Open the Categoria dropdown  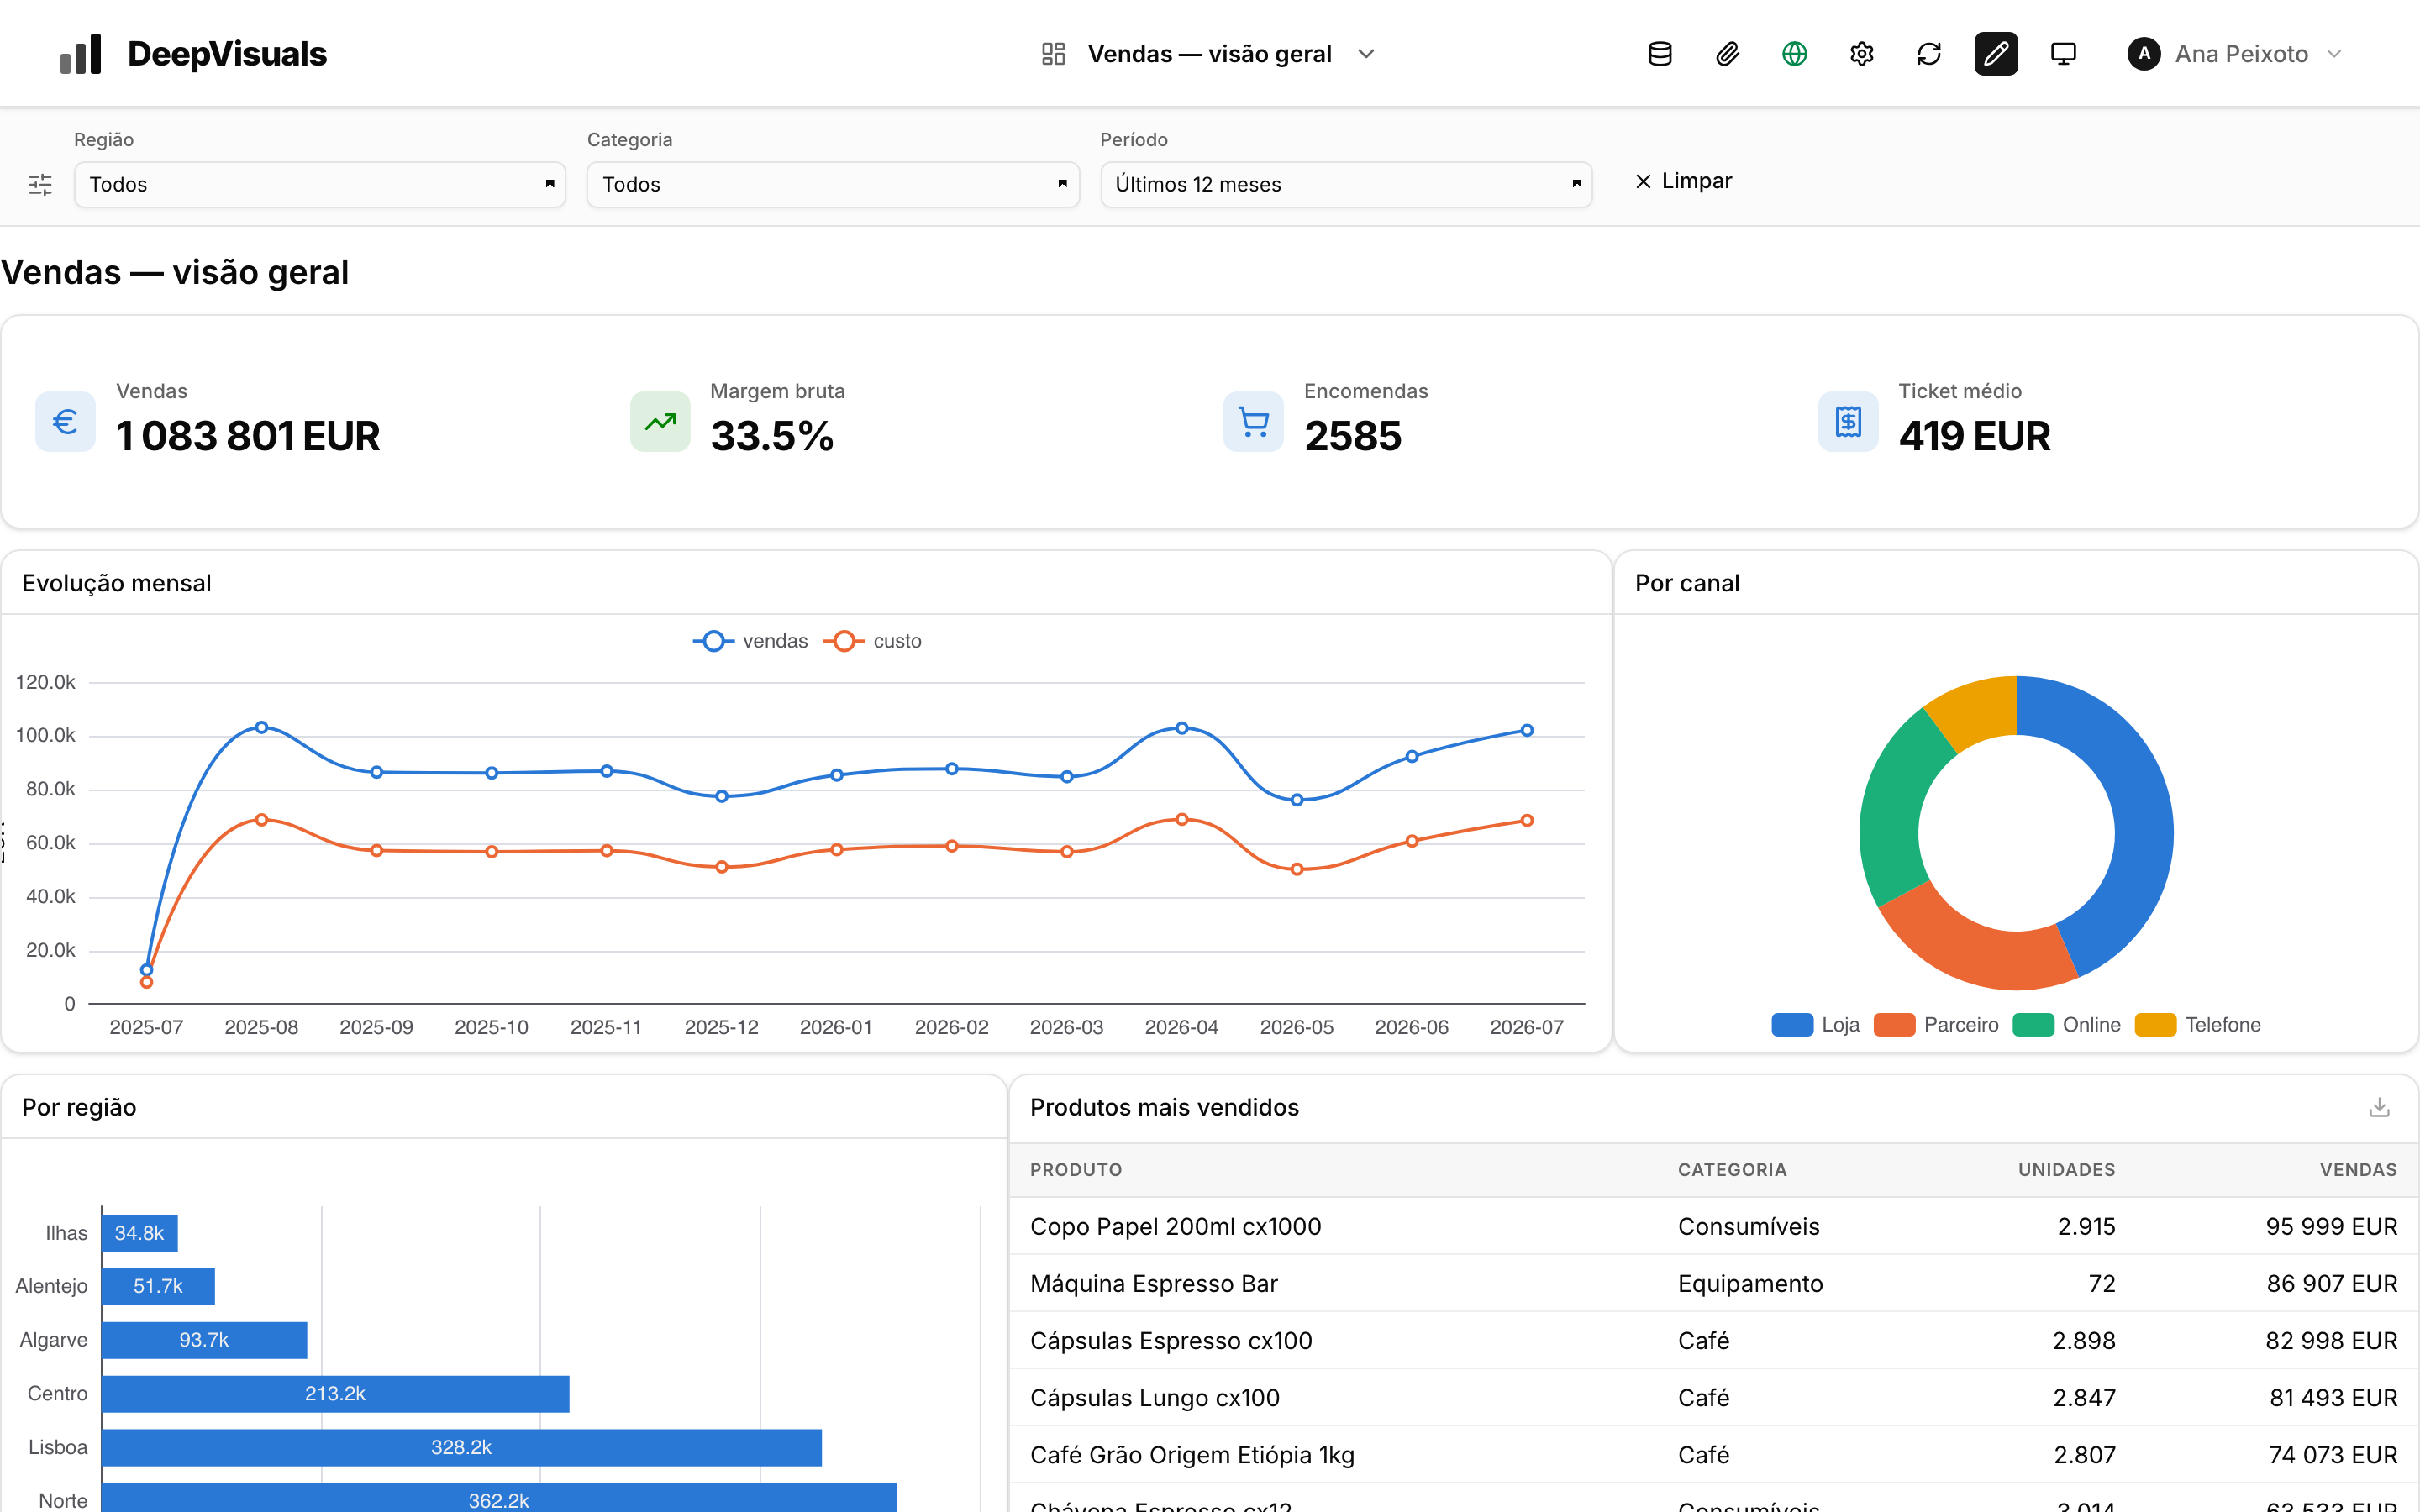pos(833,185)
